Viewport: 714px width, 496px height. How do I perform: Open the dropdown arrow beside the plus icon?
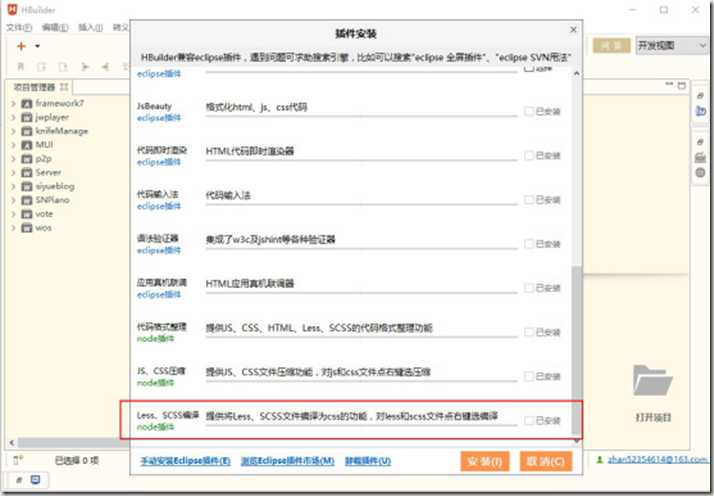pos(37,46)
